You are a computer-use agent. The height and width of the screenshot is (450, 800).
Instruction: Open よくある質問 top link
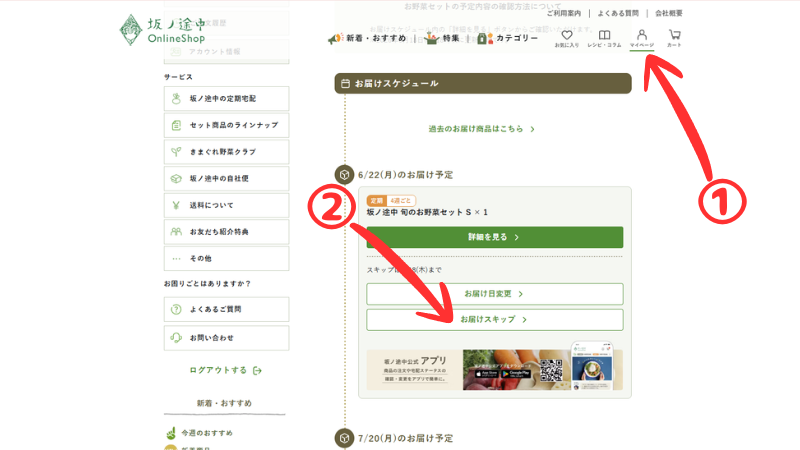pyautogui.click(x=618, y=13)
